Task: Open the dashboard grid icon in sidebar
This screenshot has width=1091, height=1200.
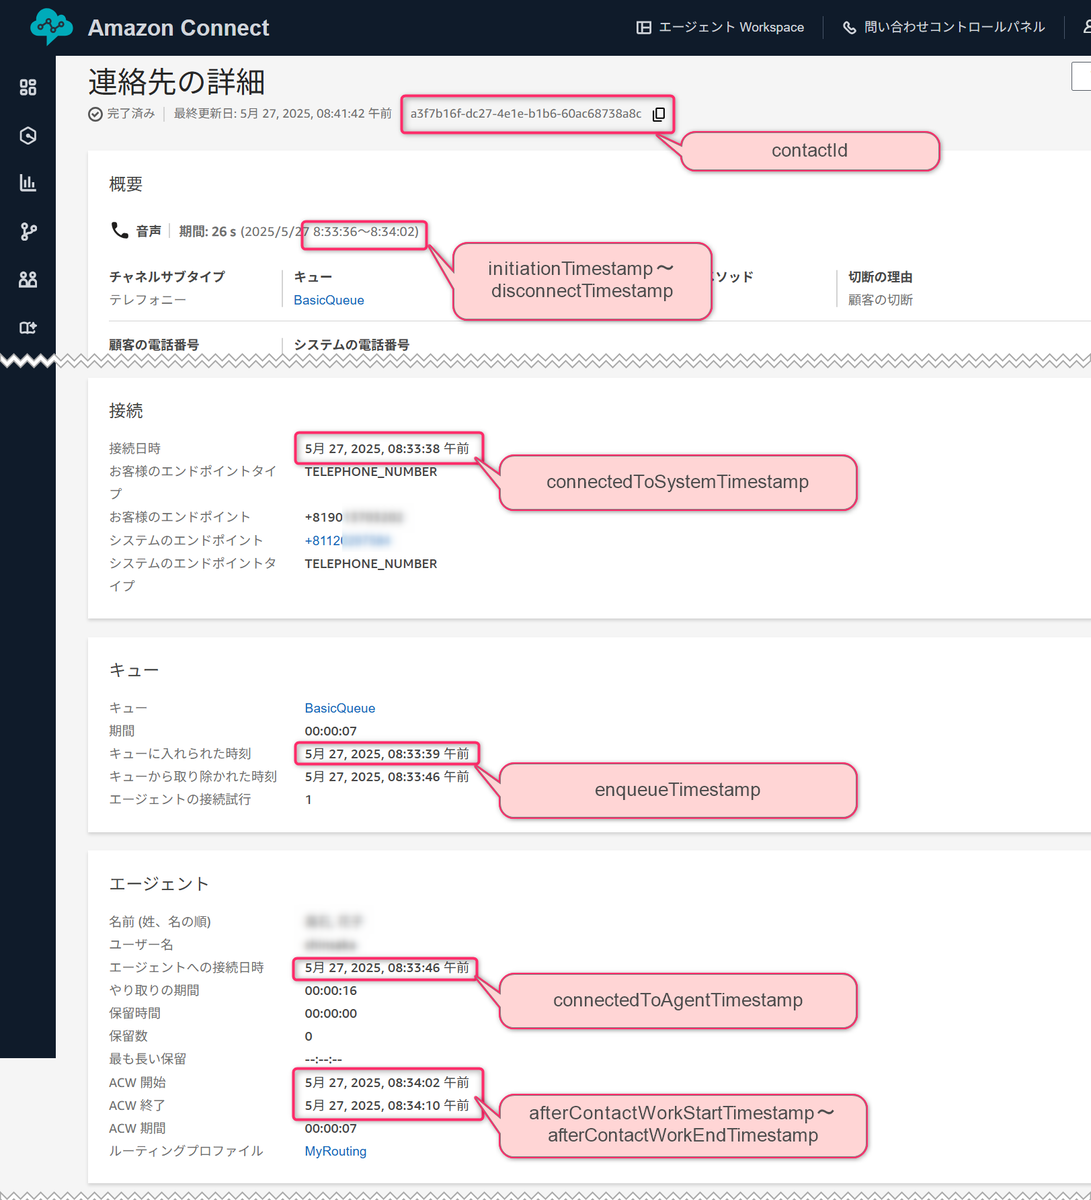Action: [28, 88]
